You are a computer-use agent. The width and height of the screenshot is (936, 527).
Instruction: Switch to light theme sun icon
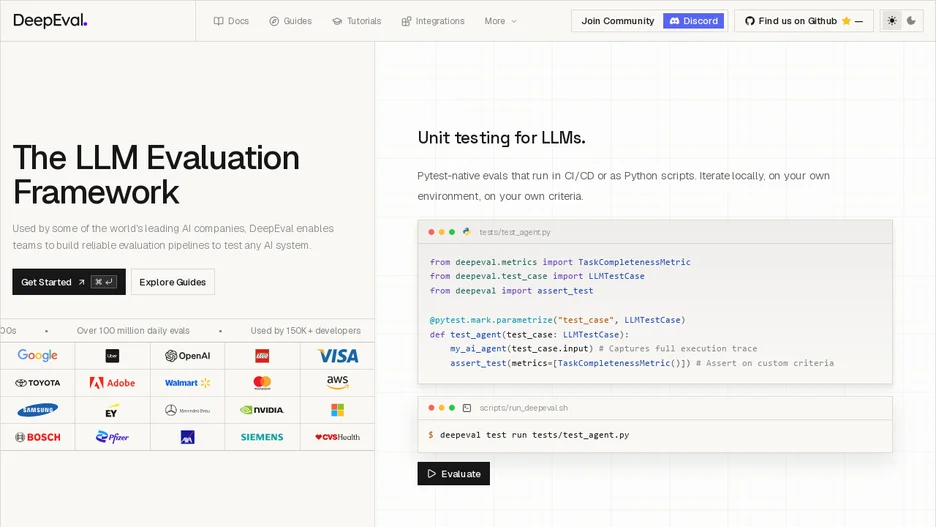tap(892, 21)
